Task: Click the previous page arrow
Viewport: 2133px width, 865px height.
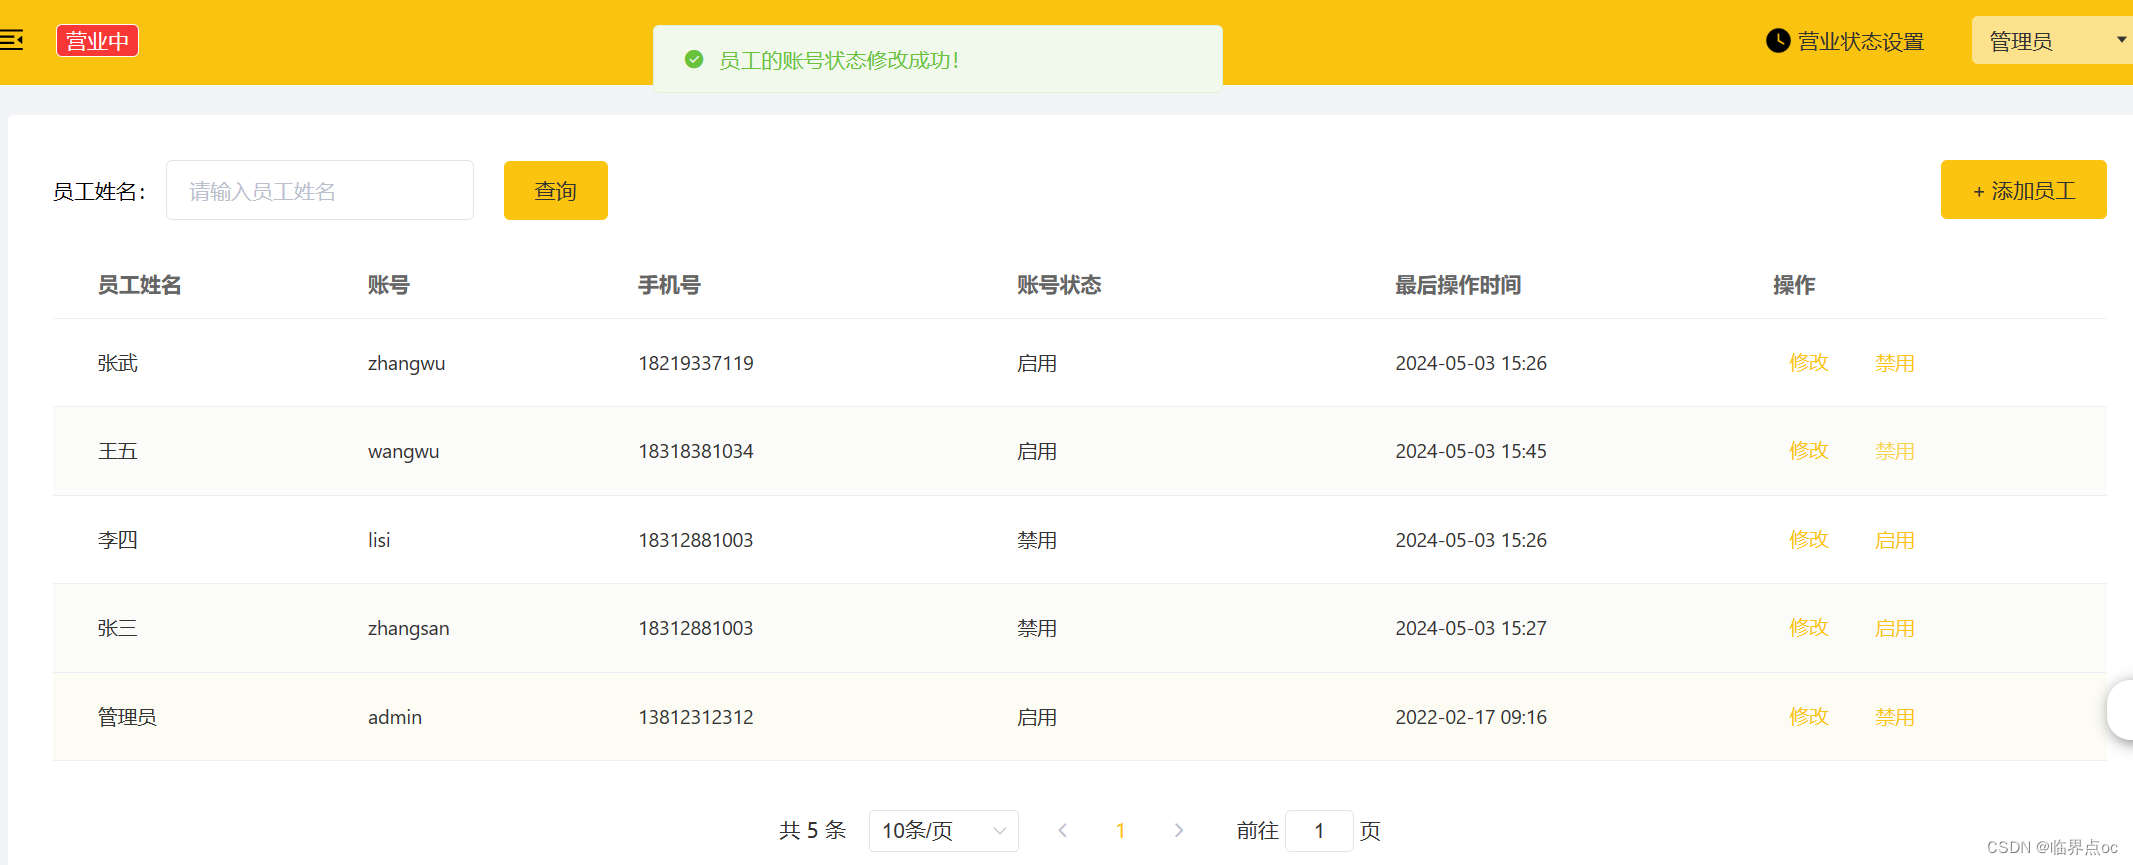Action: tap(1062, 831)
